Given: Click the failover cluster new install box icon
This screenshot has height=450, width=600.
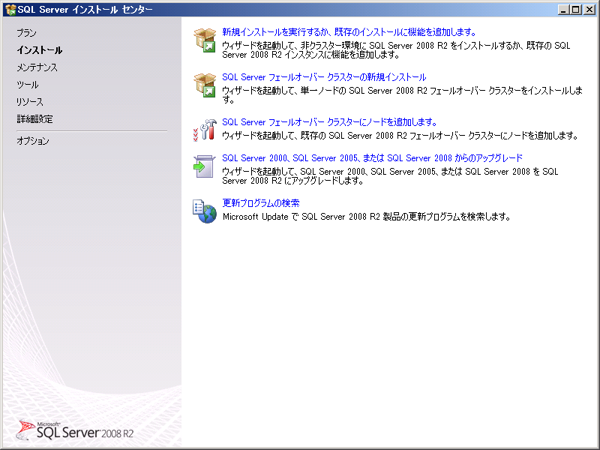Looking at the screenshot, I should click(x=205, y=85).
